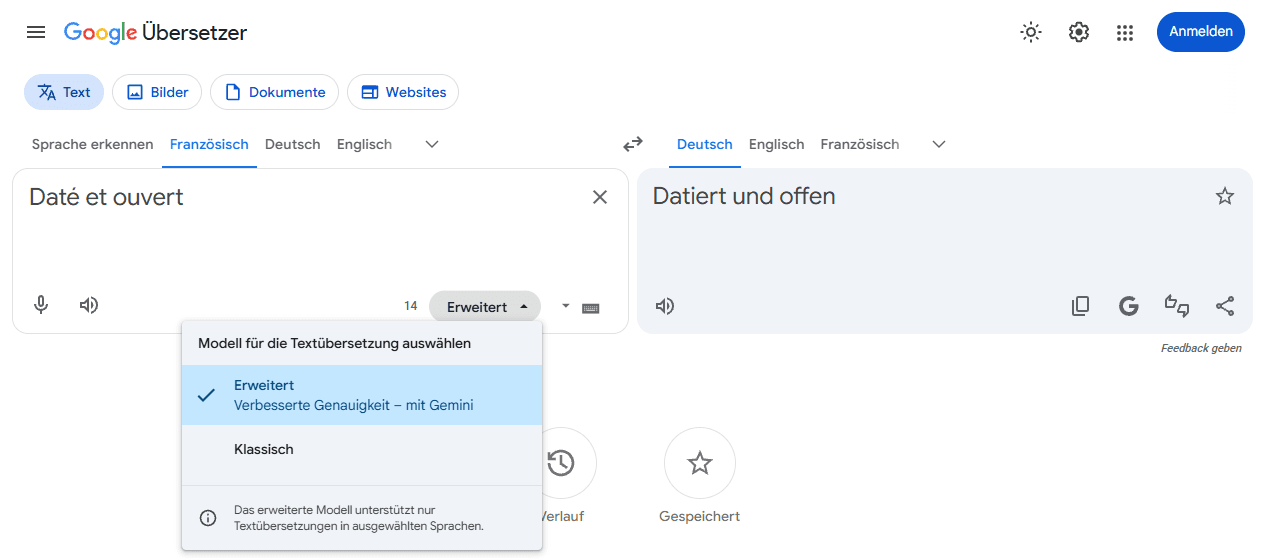Swap source and target languages
The image size is (1264, 560).
click(633, 144)
